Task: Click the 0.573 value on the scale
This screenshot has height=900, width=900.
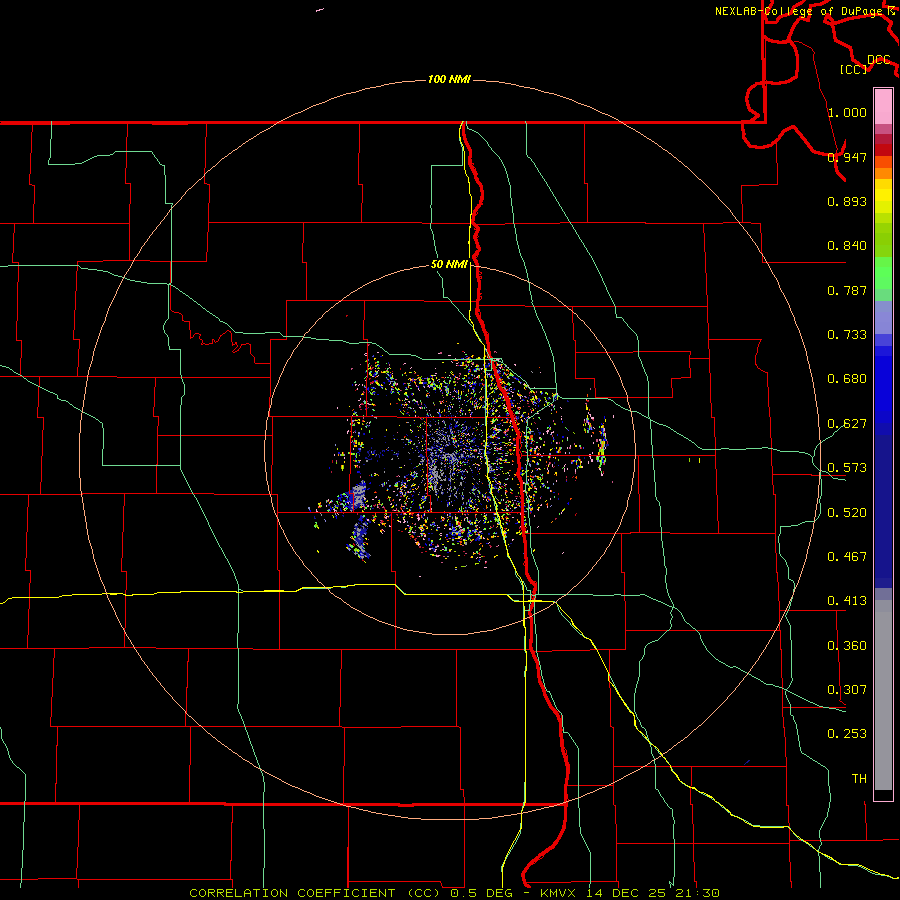Action: [847, 468]
